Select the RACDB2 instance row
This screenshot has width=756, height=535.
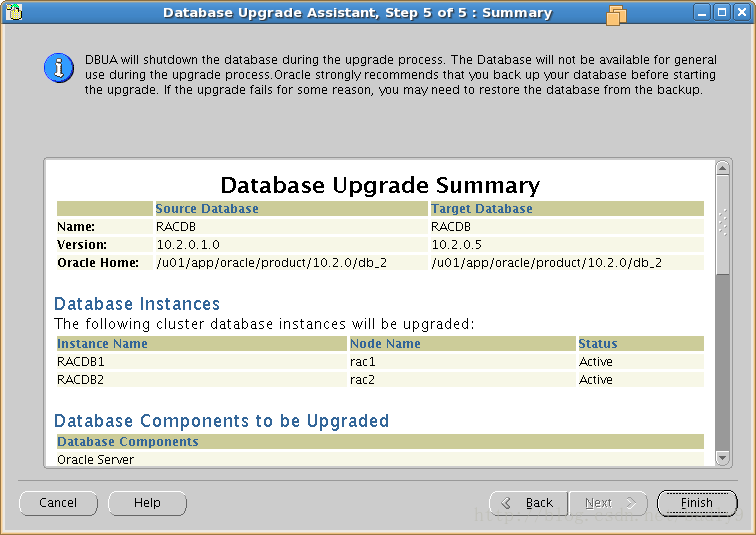click(x=380, y=380)
